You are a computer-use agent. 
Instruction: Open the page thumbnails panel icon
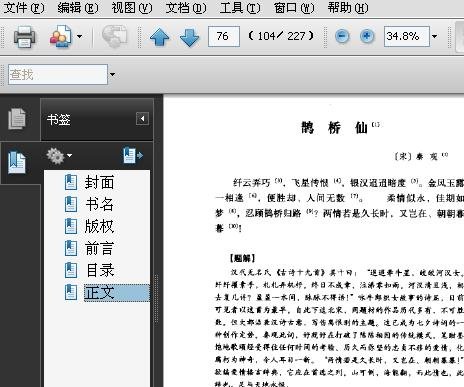[17, 119]
